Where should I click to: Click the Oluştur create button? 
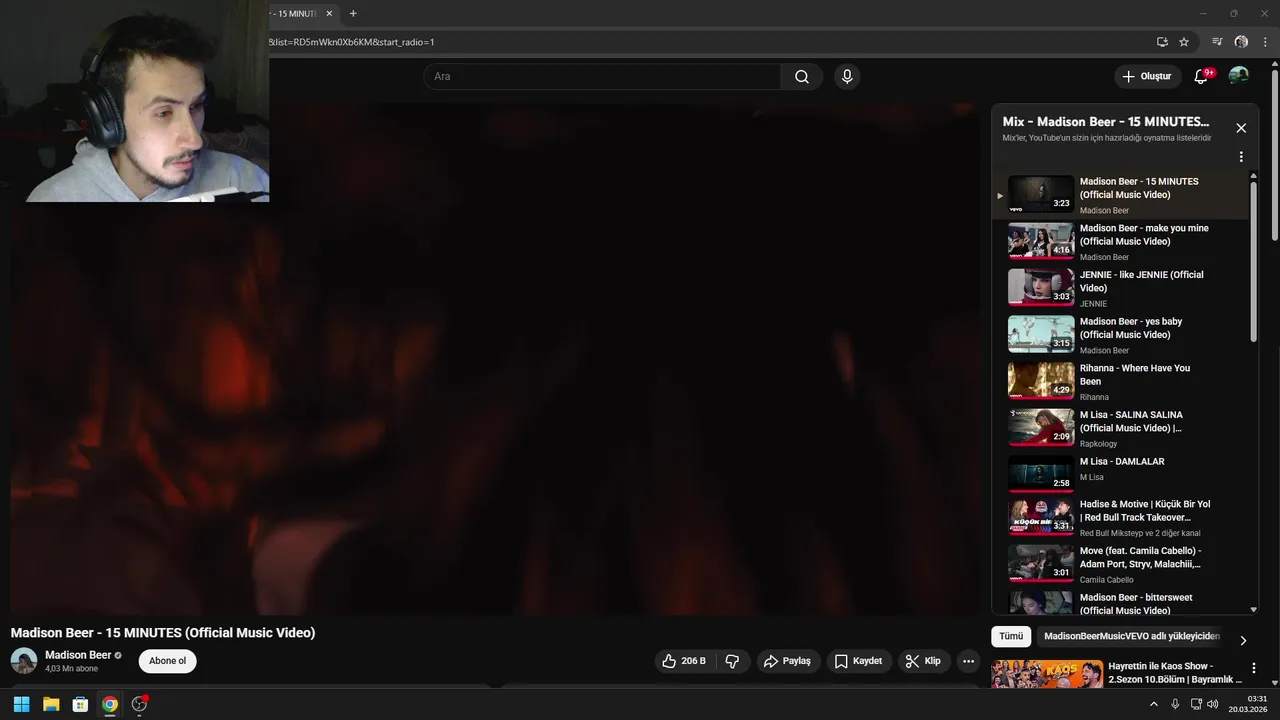click(1148, 76)
